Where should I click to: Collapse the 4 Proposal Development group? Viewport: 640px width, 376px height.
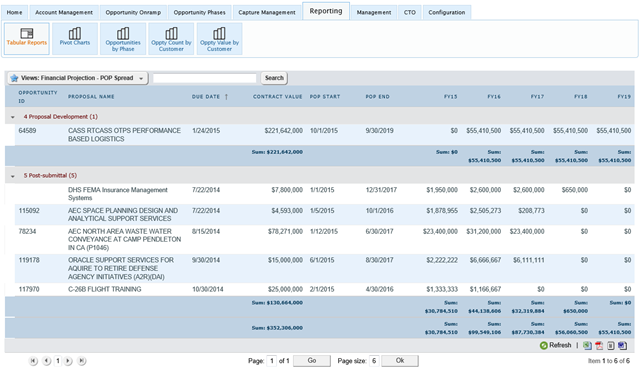click(x=13, y=117)
